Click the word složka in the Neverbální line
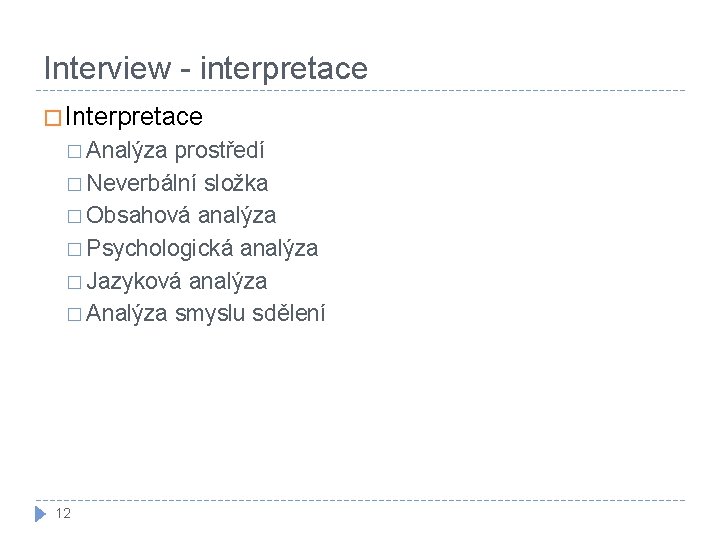Screen dimensions: 720x540 coord(235,183)
